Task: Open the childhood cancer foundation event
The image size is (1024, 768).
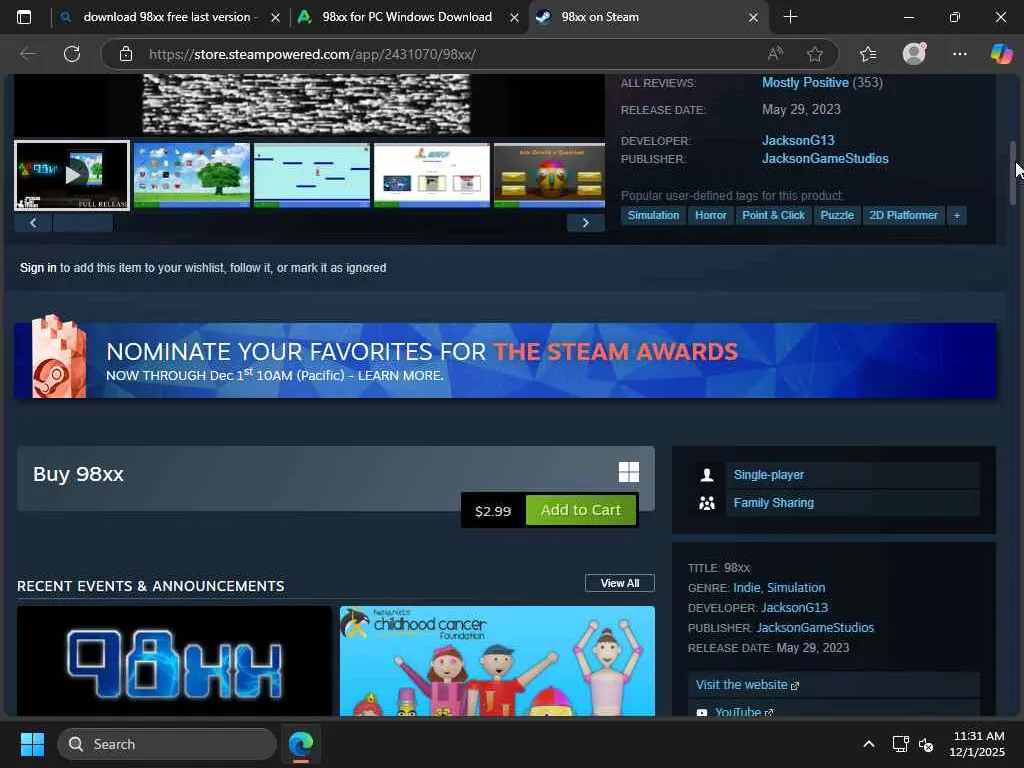Action: point(497,661)
